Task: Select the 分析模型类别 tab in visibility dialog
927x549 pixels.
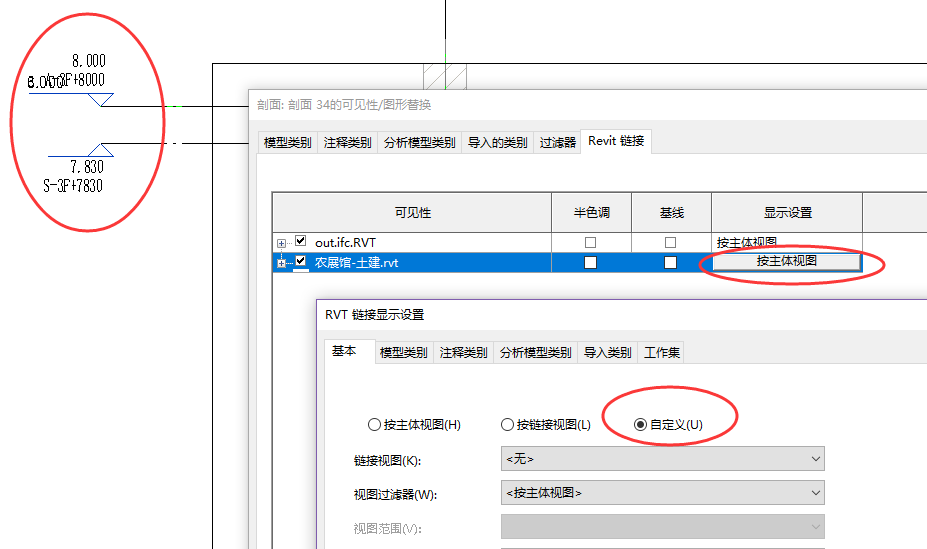Action: click(x=419, y=142)
